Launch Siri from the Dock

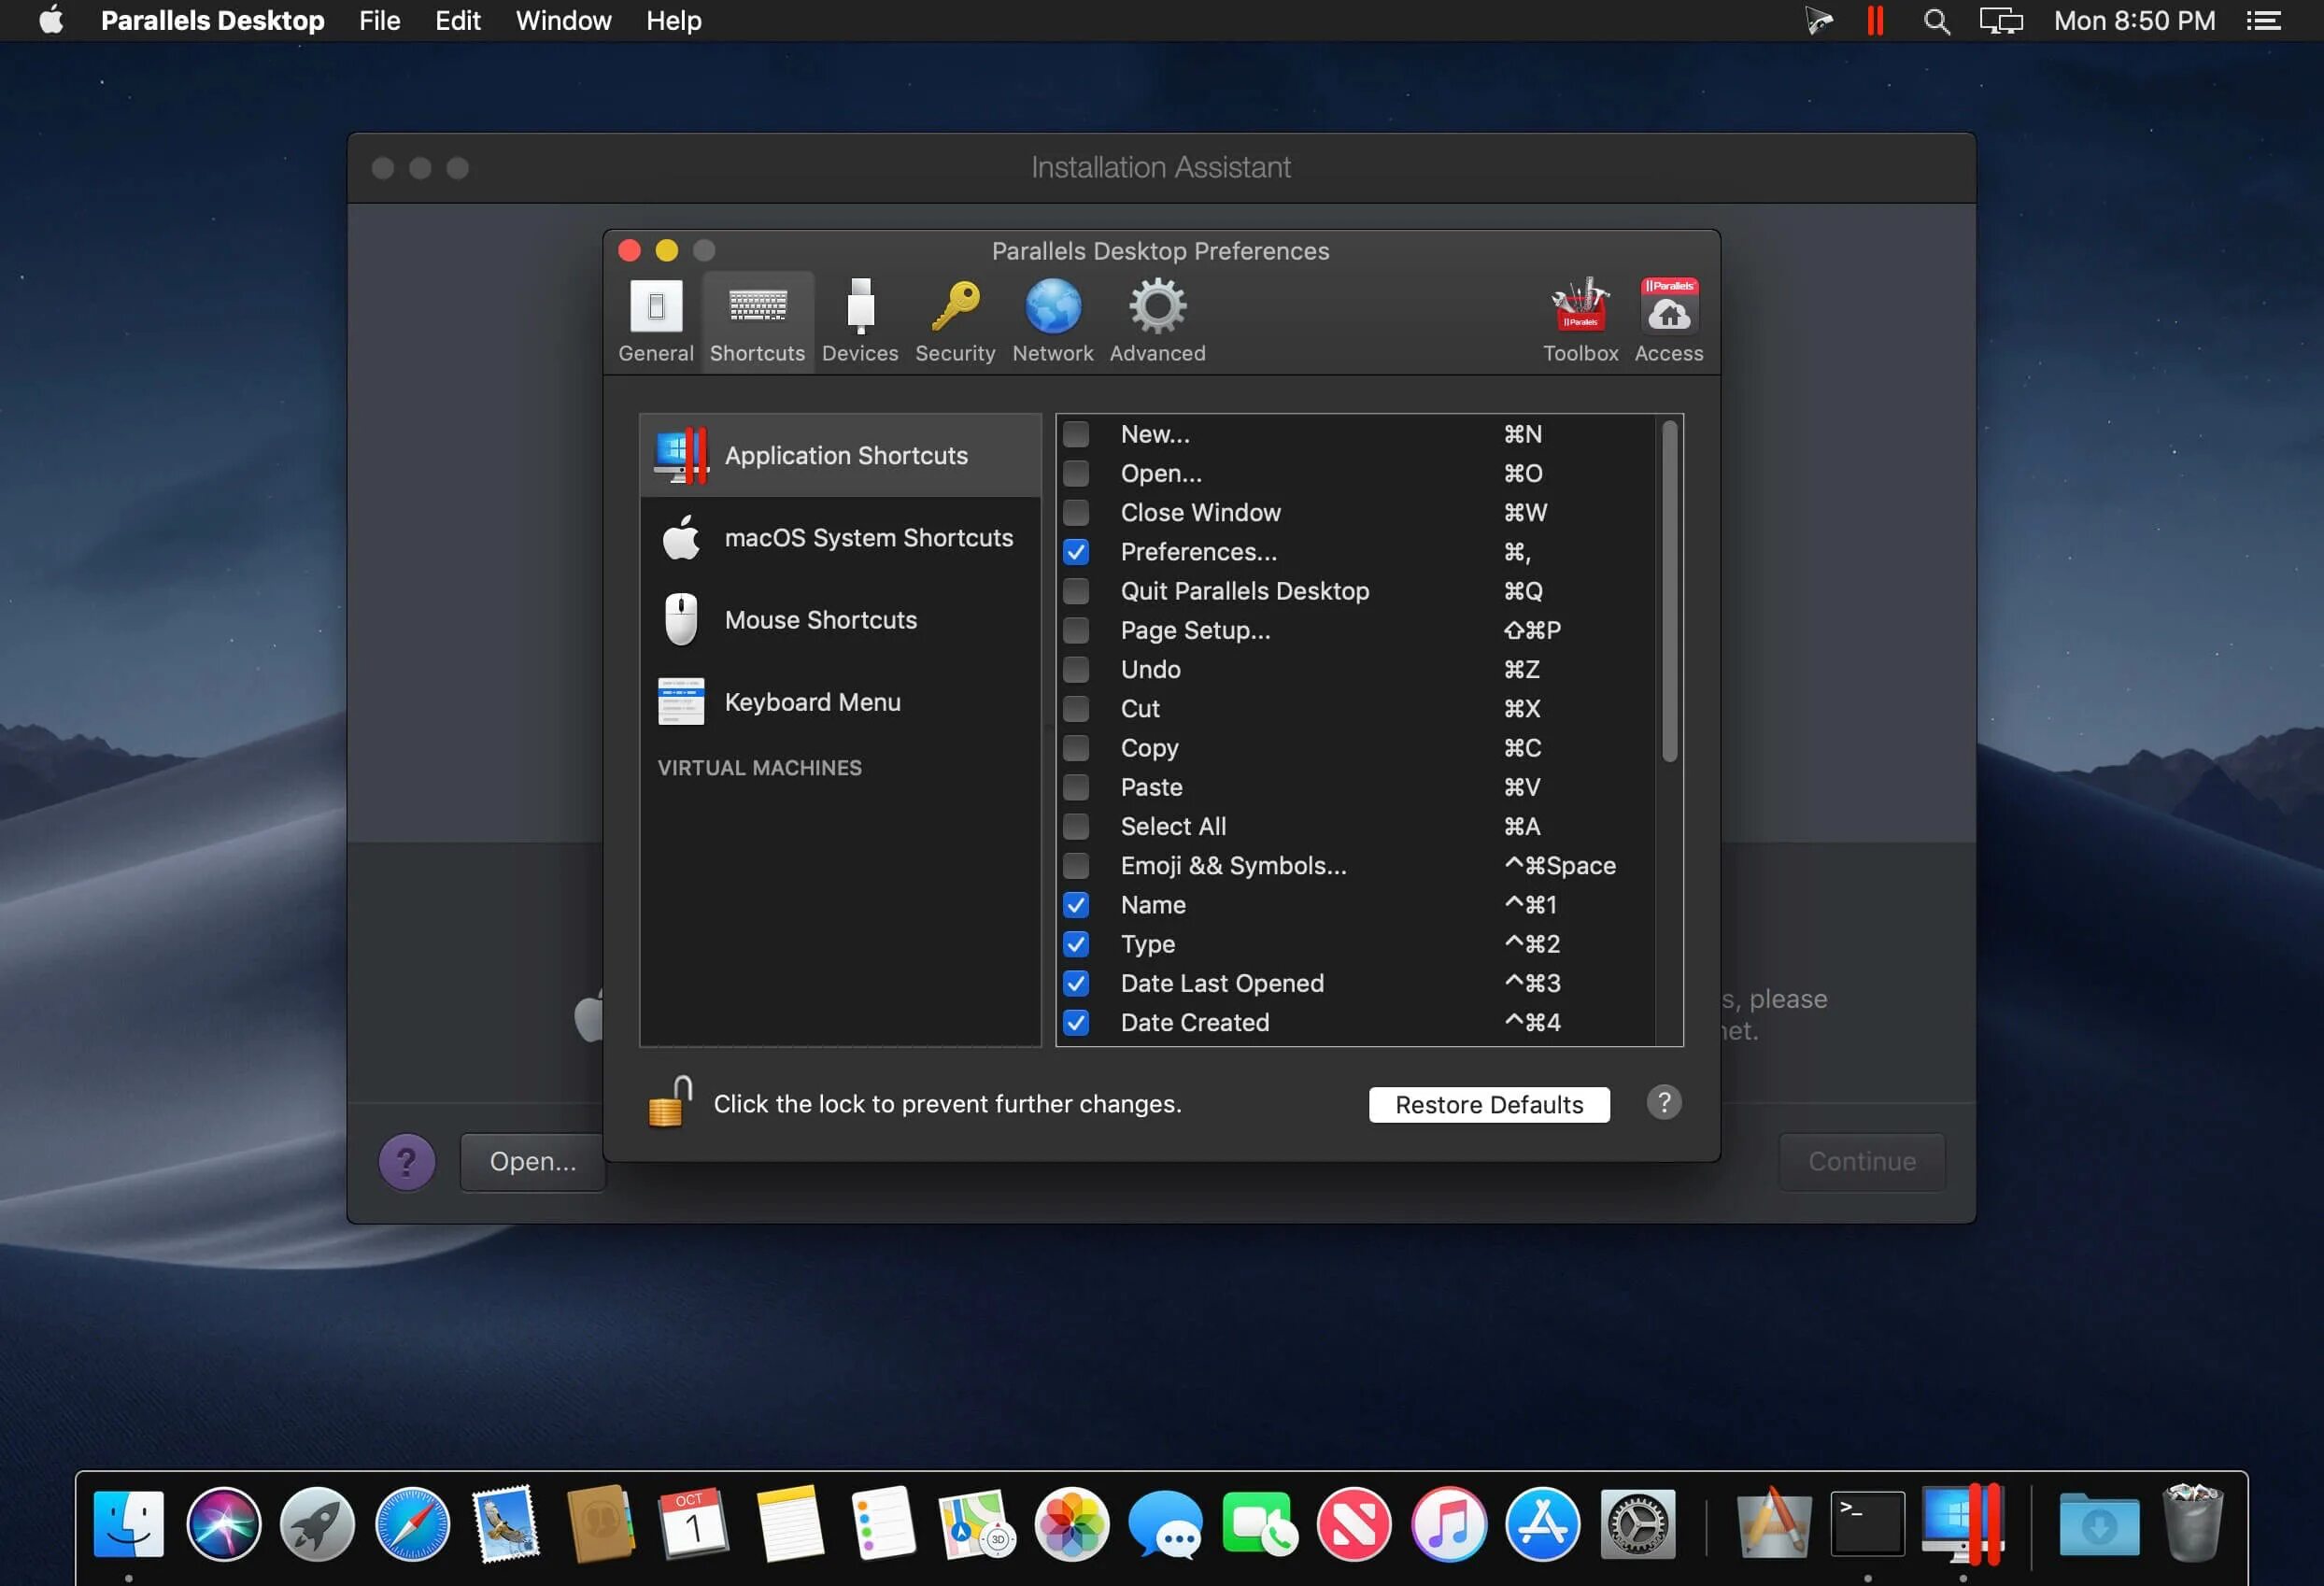click(x=223, y=1525)
